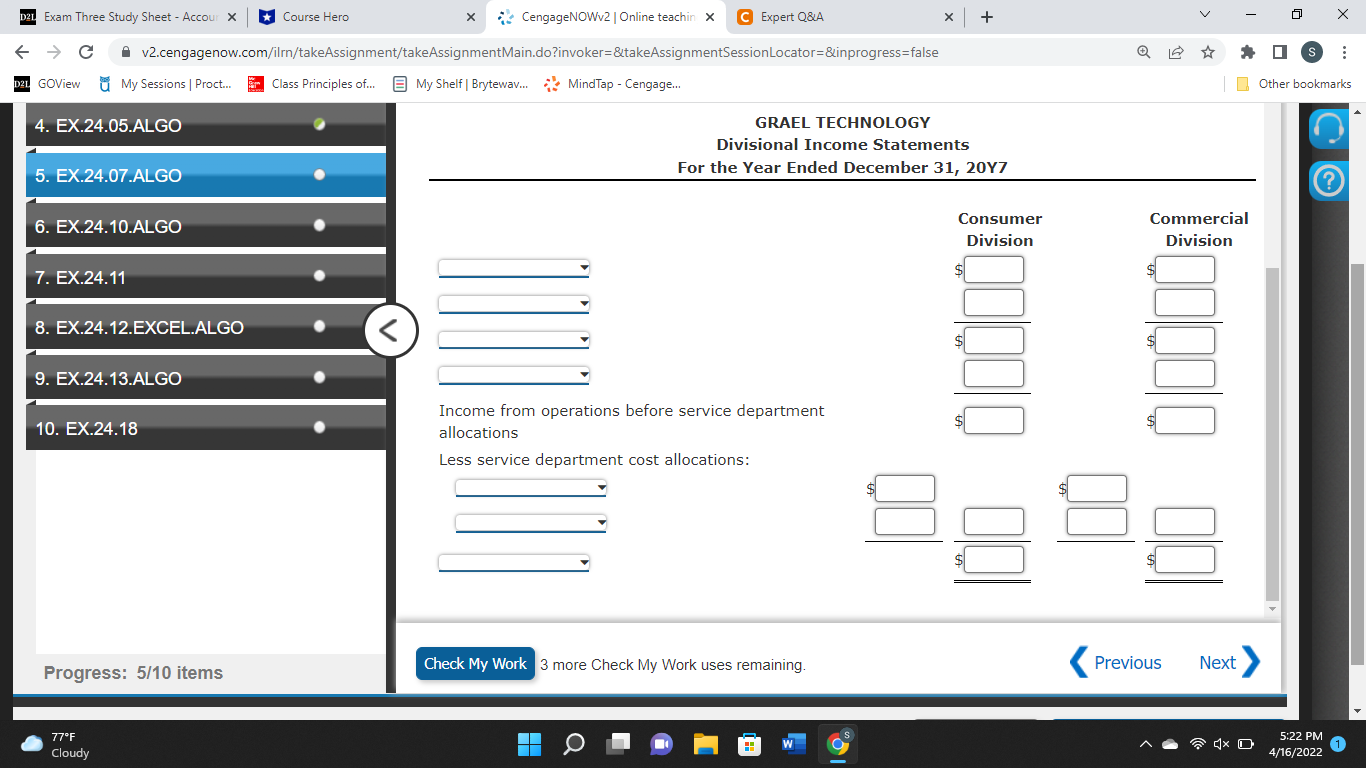The height and width of the screenshot is (768, 1366).
Task: Open item 8. EX.24.12.EXCEL.ALGO
Action: [206, 327]
